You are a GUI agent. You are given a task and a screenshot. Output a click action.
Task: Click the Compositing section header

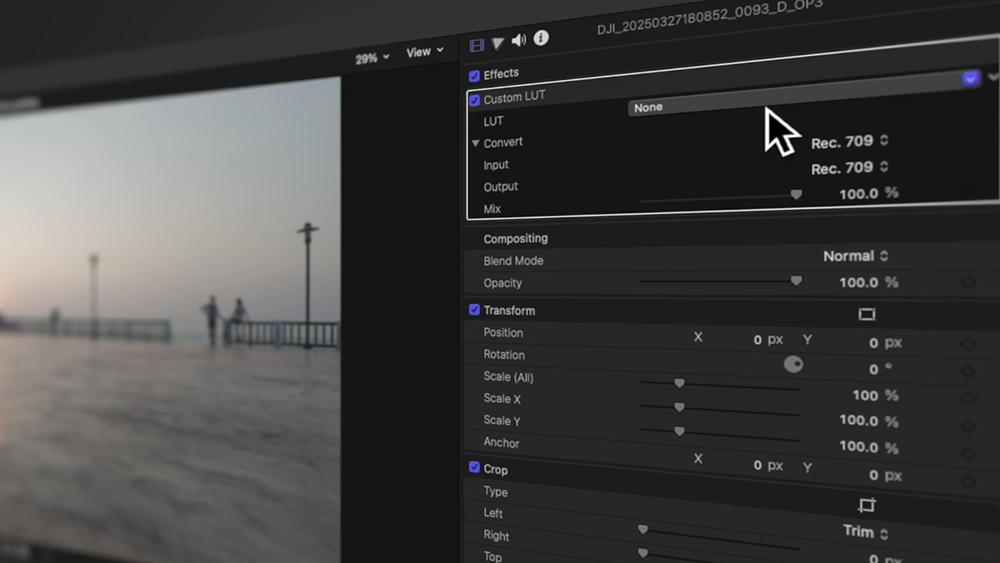pos(515,238)
